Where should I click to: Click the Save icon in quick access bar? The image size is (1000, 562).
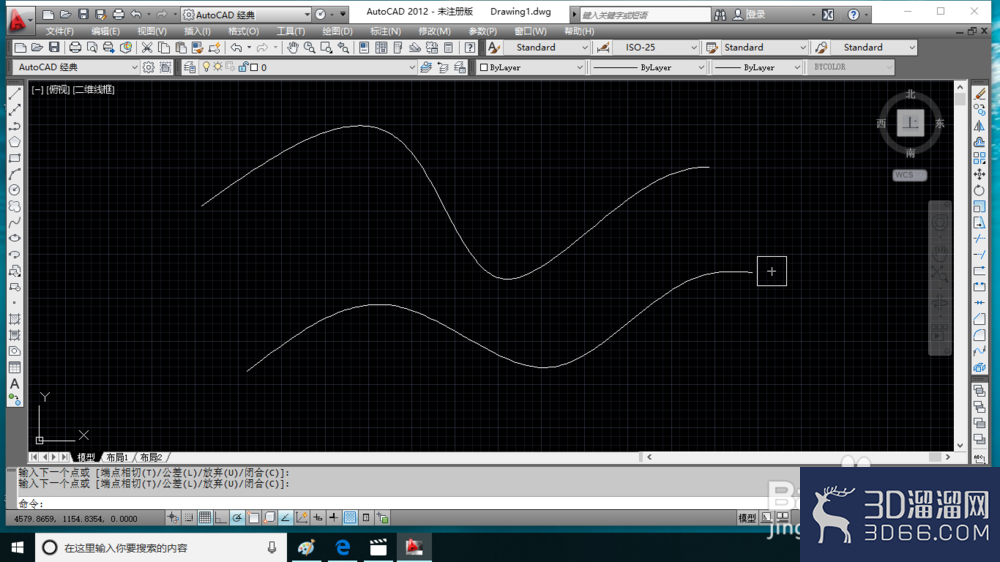[83, 14]
